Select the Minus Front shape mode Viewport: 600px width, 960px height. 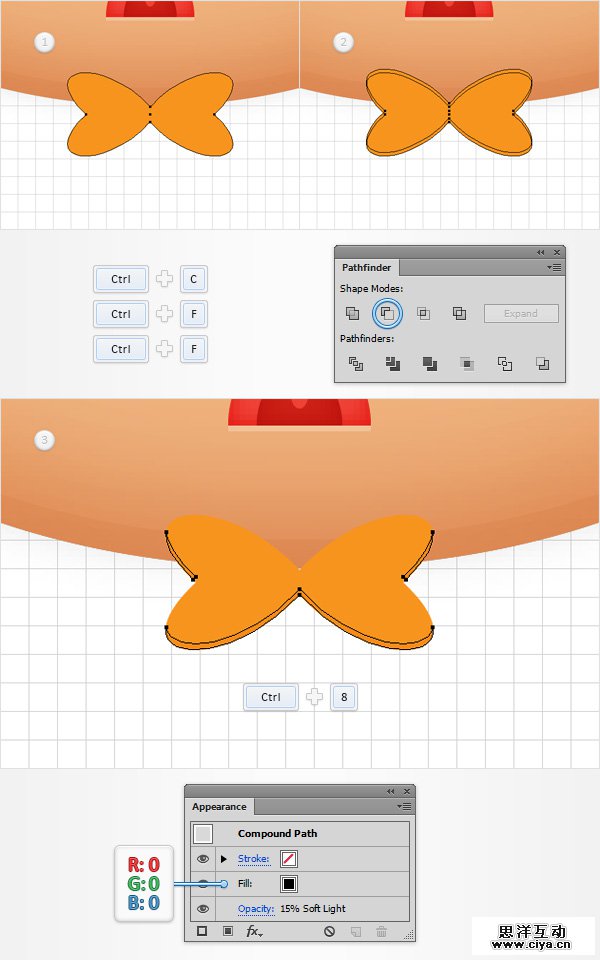click(387, 313)
